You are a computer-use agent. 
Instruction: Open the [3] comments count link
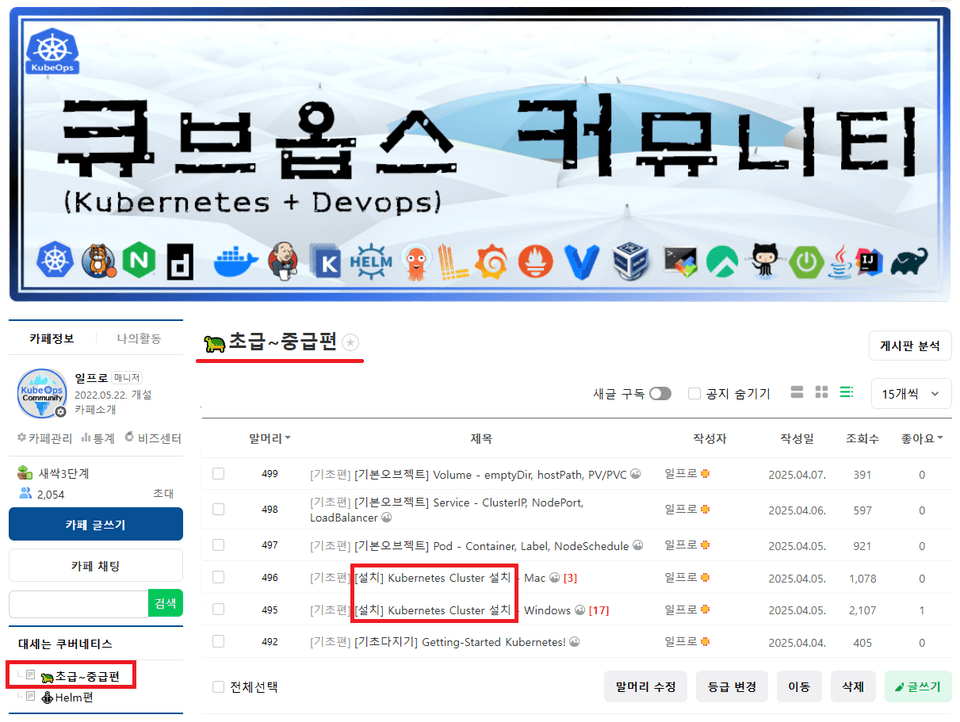click(570, 577)
